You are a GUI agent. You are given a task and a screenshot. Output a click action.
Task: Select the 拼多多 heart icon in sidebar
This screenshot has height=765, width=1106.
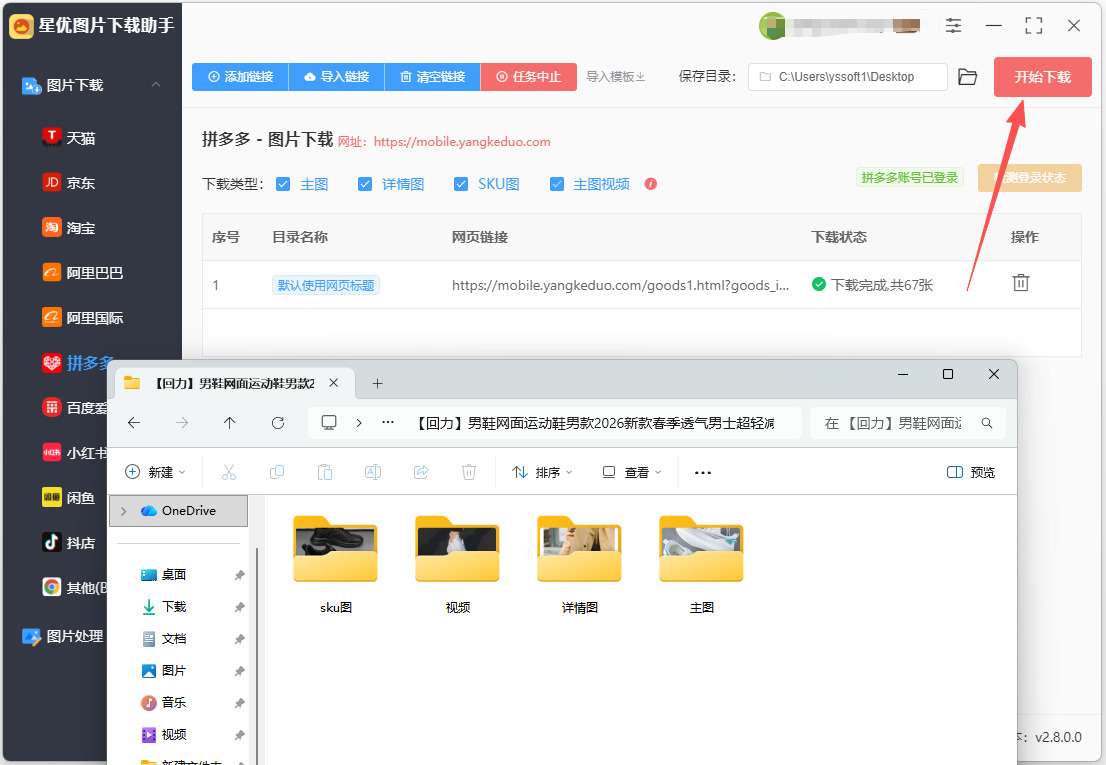coord(52,362)
